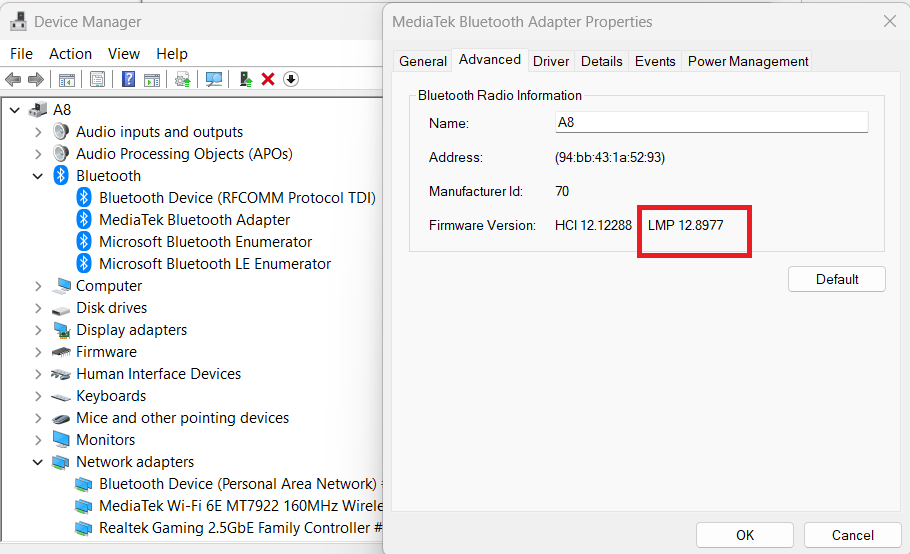Click the Disable device down-arrow icon
910x554 pixels.
(x=291, y=80)
